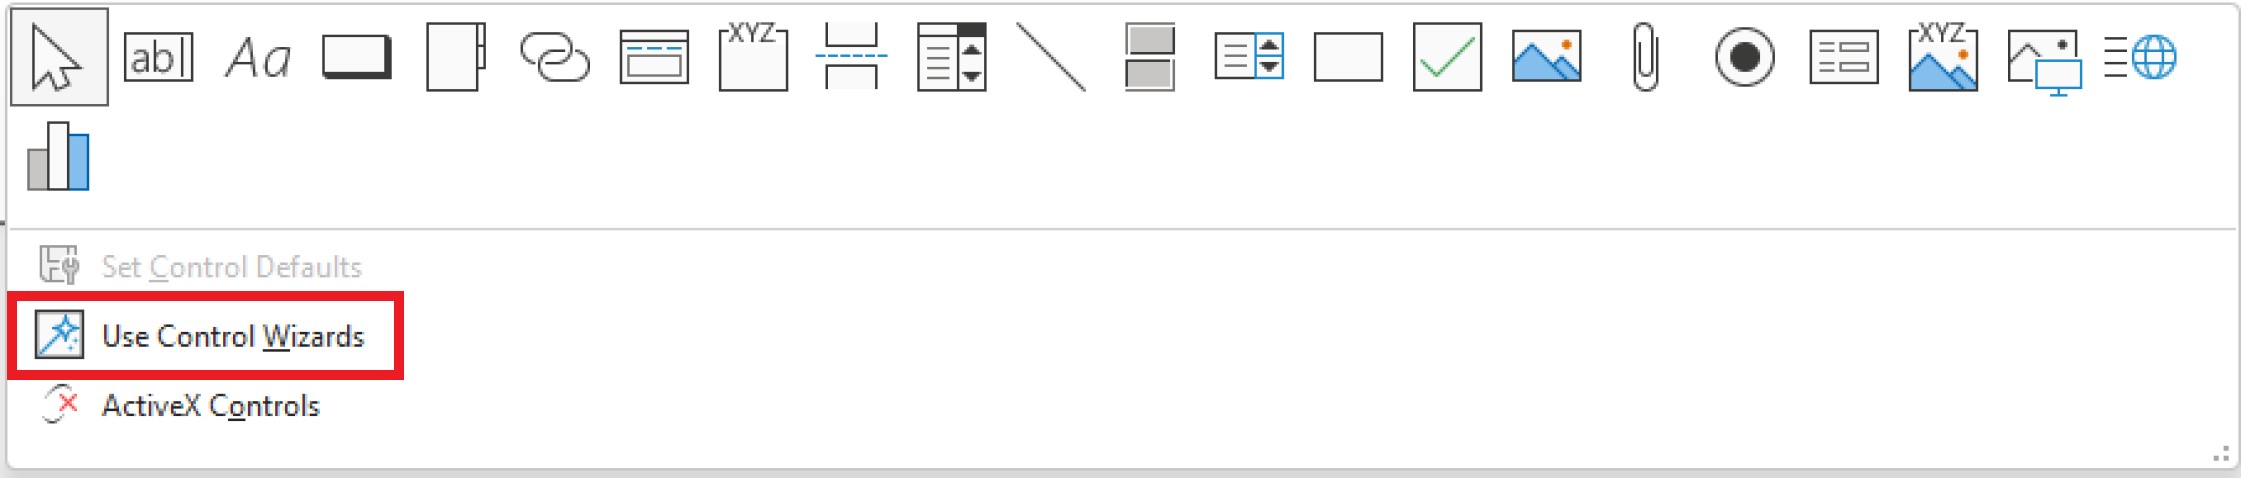The height and width of the screenshot is (478, 2241).
Task: Select the Web Browser Control icon
Action: pyautogui.click(x=2140, y=57)
